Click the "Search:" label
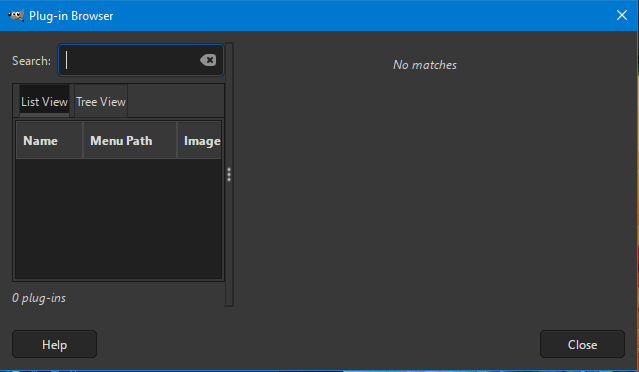This screenshot has height=372, width=639. [31, 61]
